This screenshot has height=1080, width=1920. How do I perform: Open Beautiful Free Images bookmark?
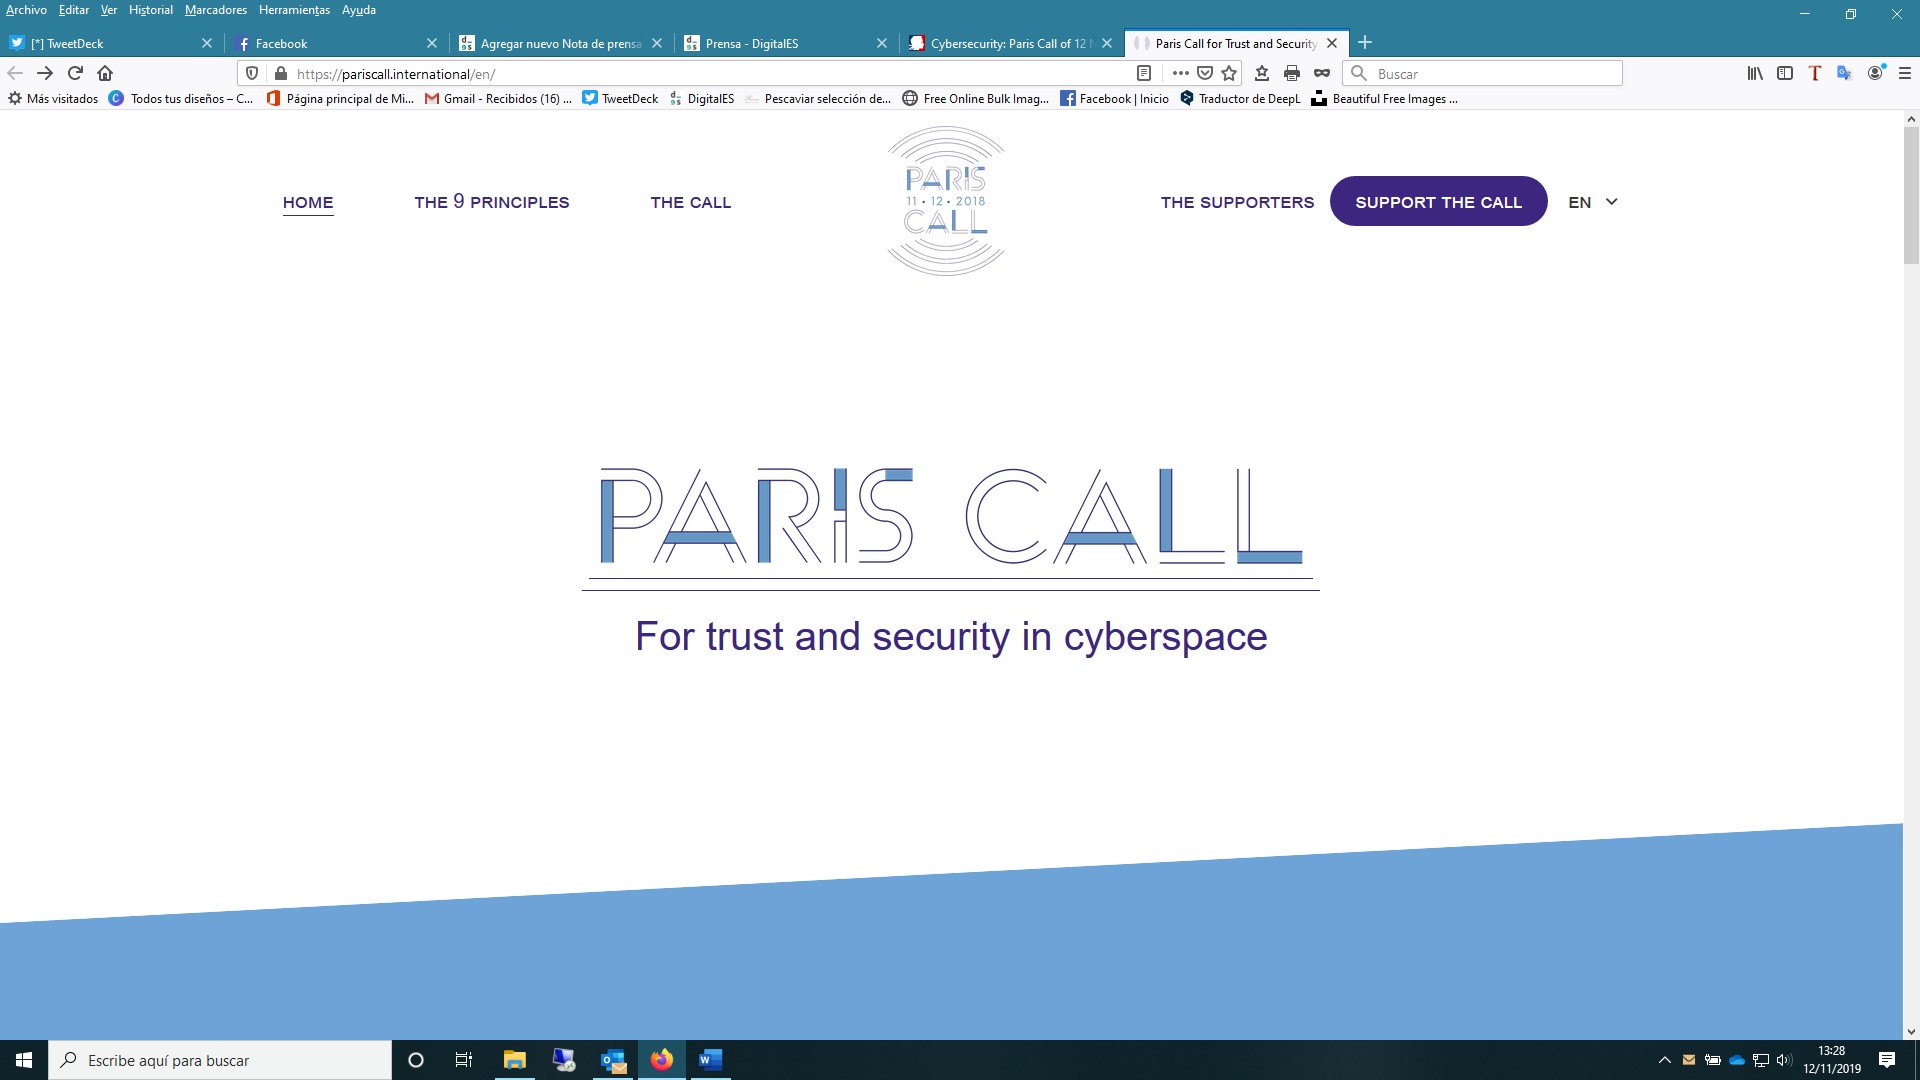coord(1384,98)
